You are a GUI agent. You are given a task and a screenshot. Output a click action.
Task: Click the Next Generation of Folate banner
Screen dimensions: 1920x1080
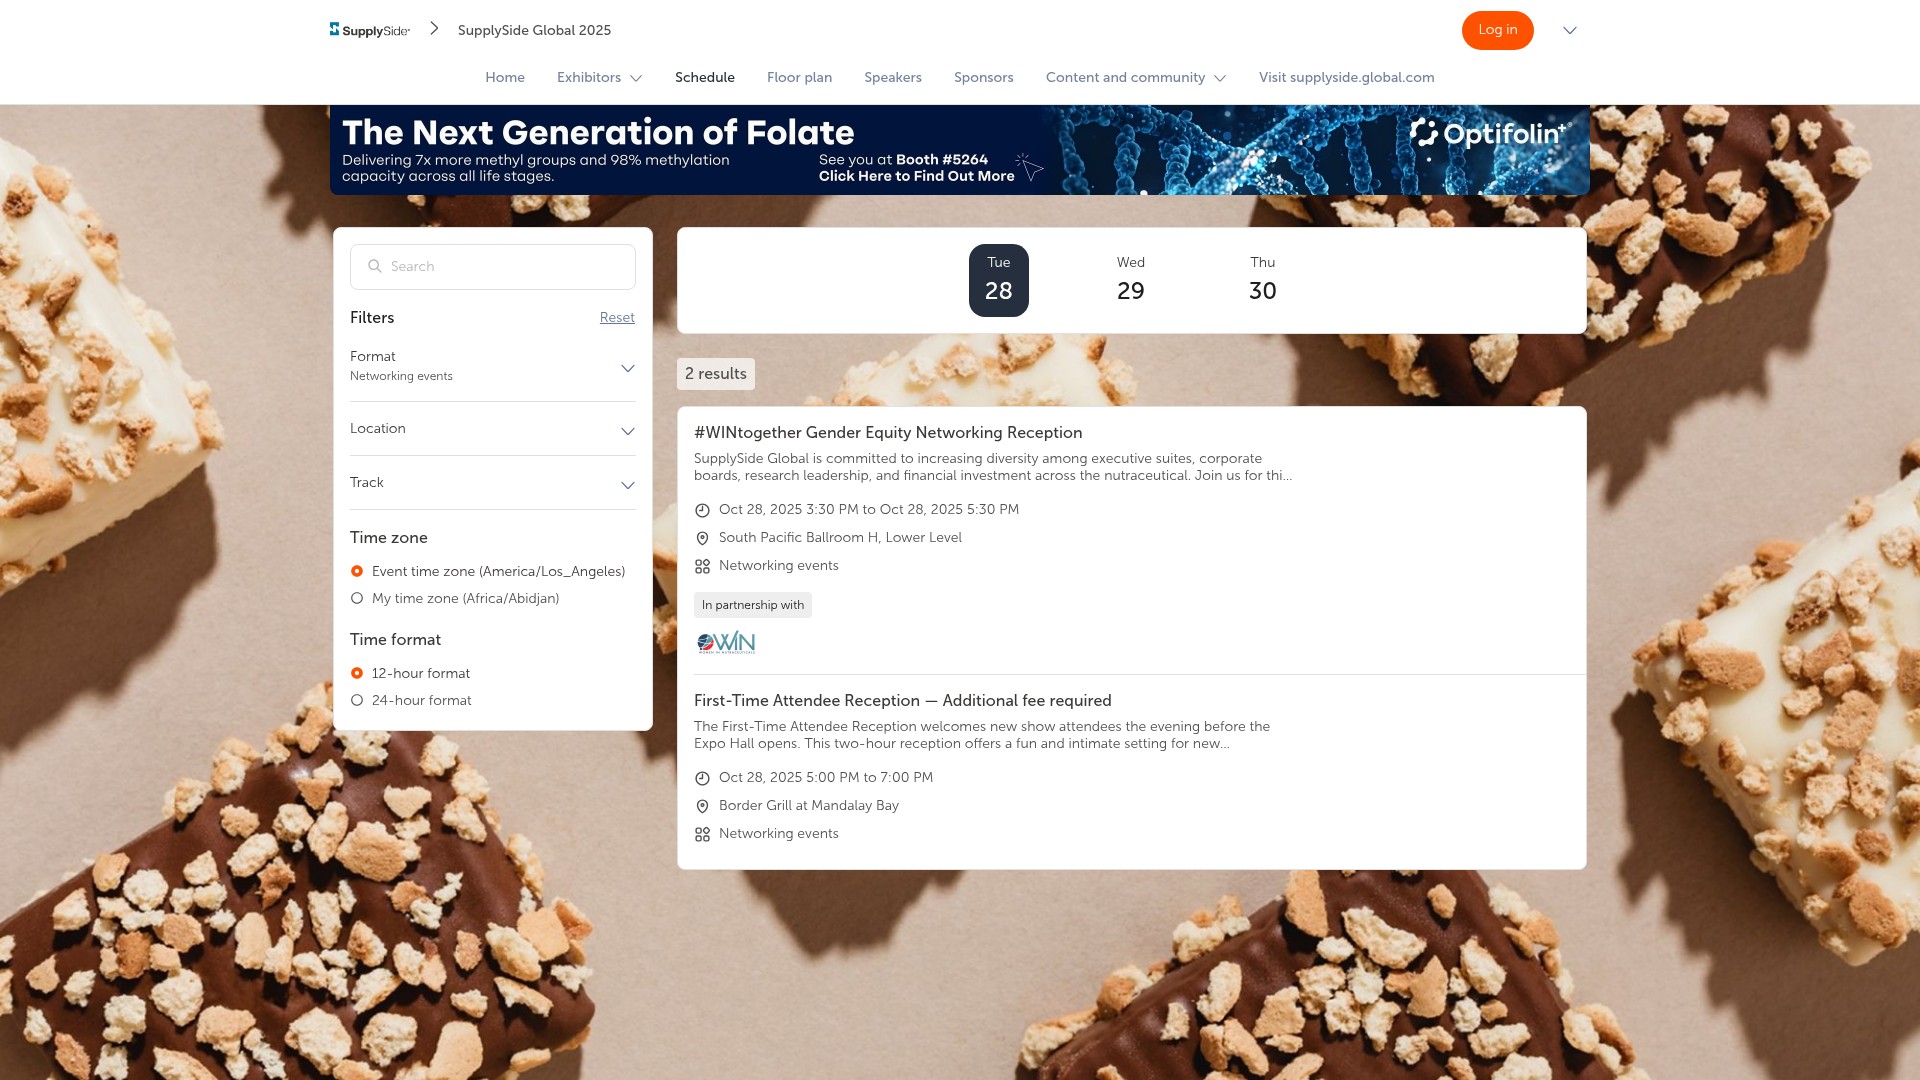(960, 150)
